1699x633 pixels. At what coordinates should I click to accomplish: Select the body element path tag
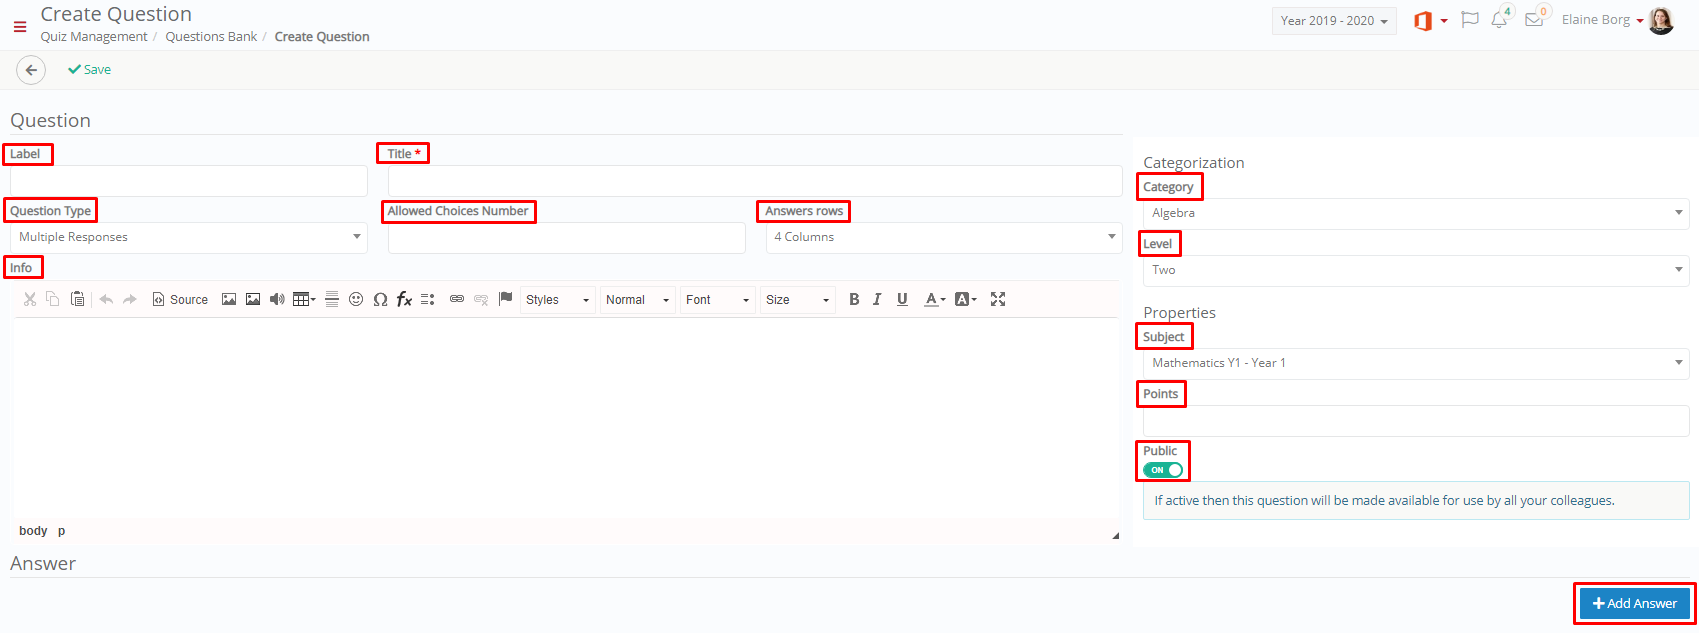[x=33, y=531]
